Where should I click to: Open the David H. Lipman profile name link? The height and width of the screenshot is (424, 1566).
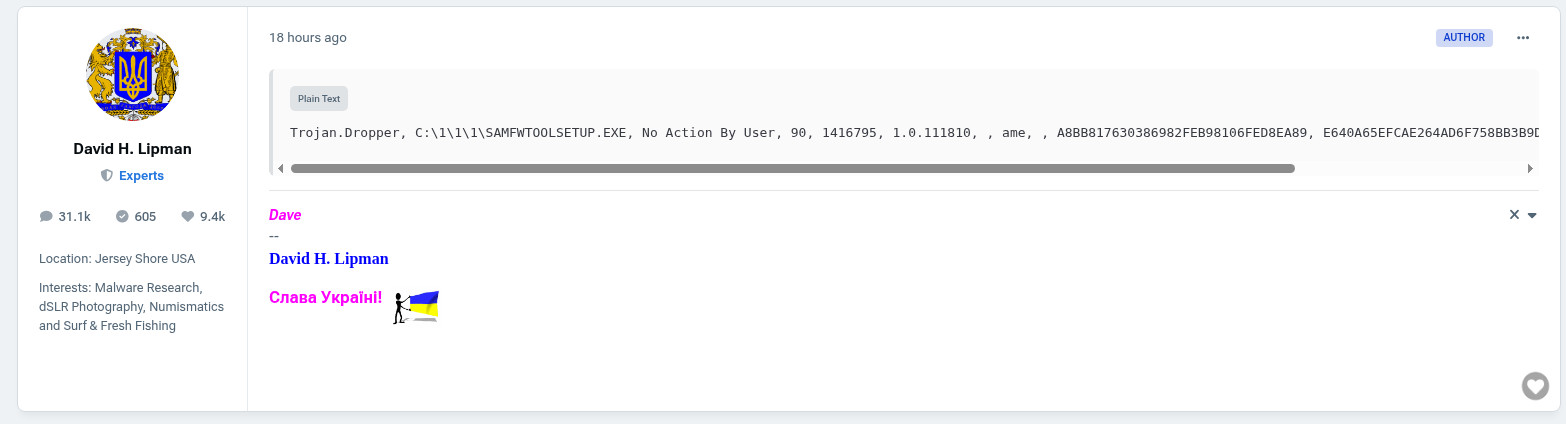[x=133, y=149]
